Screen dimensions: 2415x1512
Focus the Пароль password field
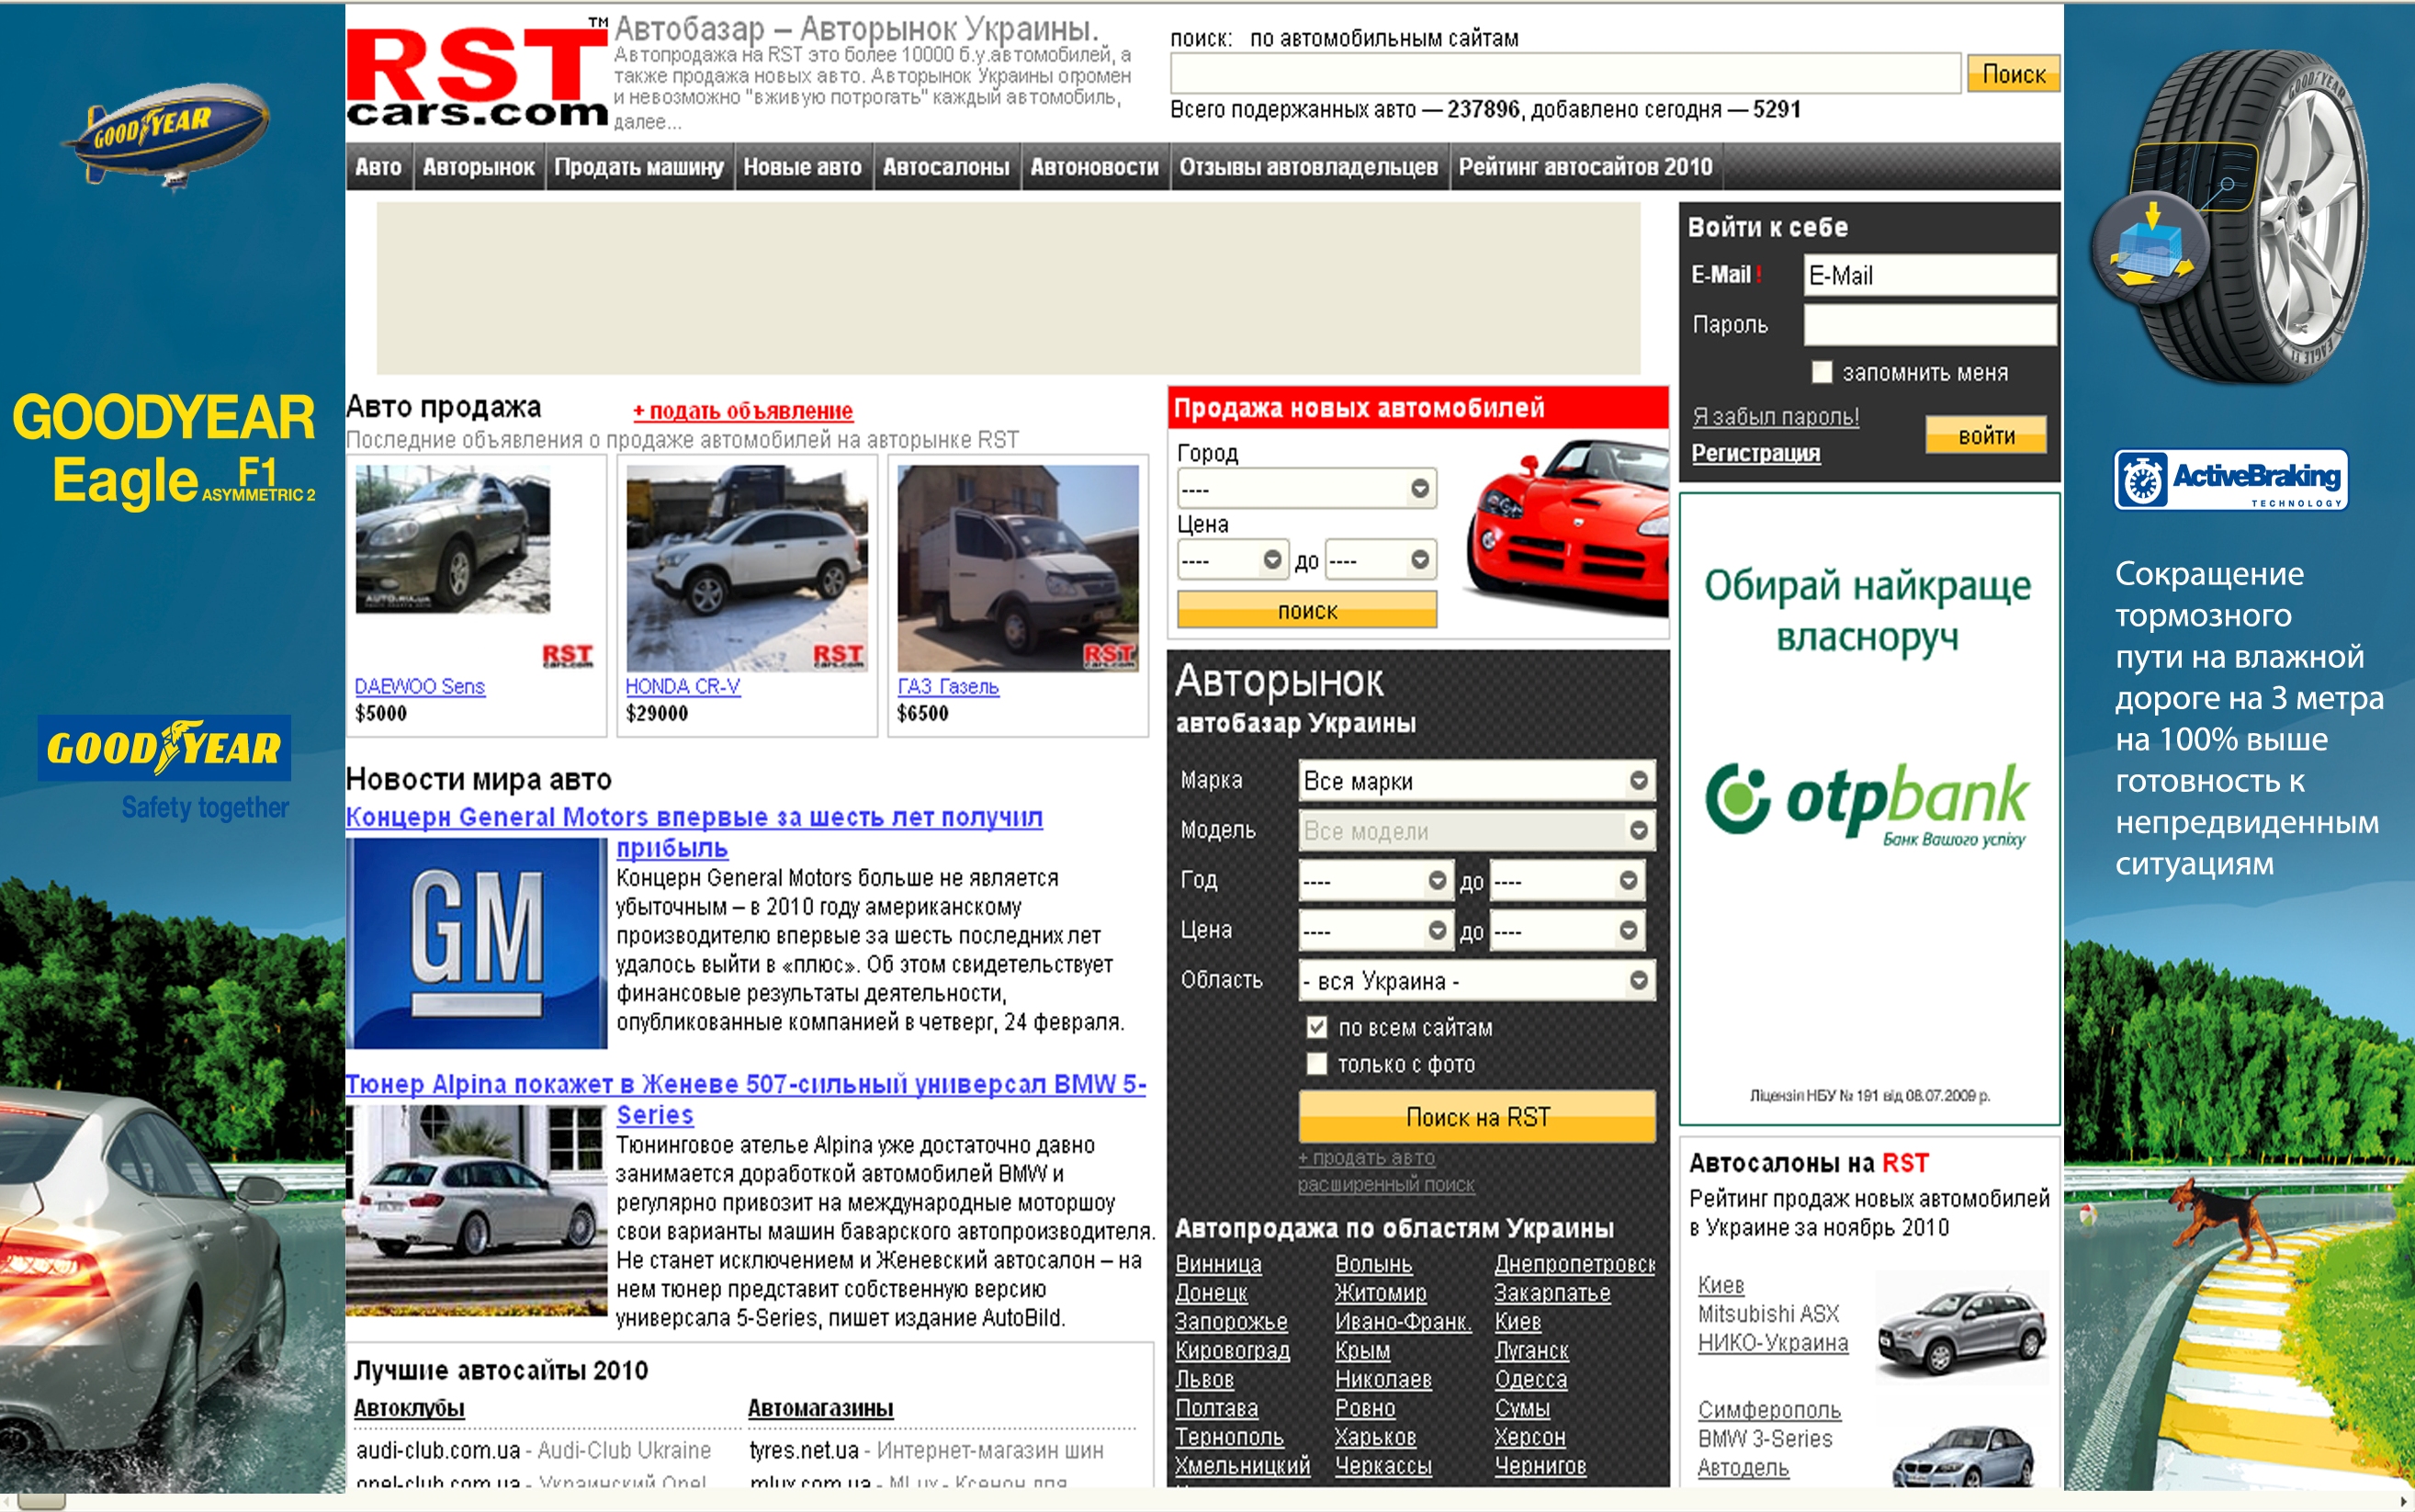coord(1929,324)
